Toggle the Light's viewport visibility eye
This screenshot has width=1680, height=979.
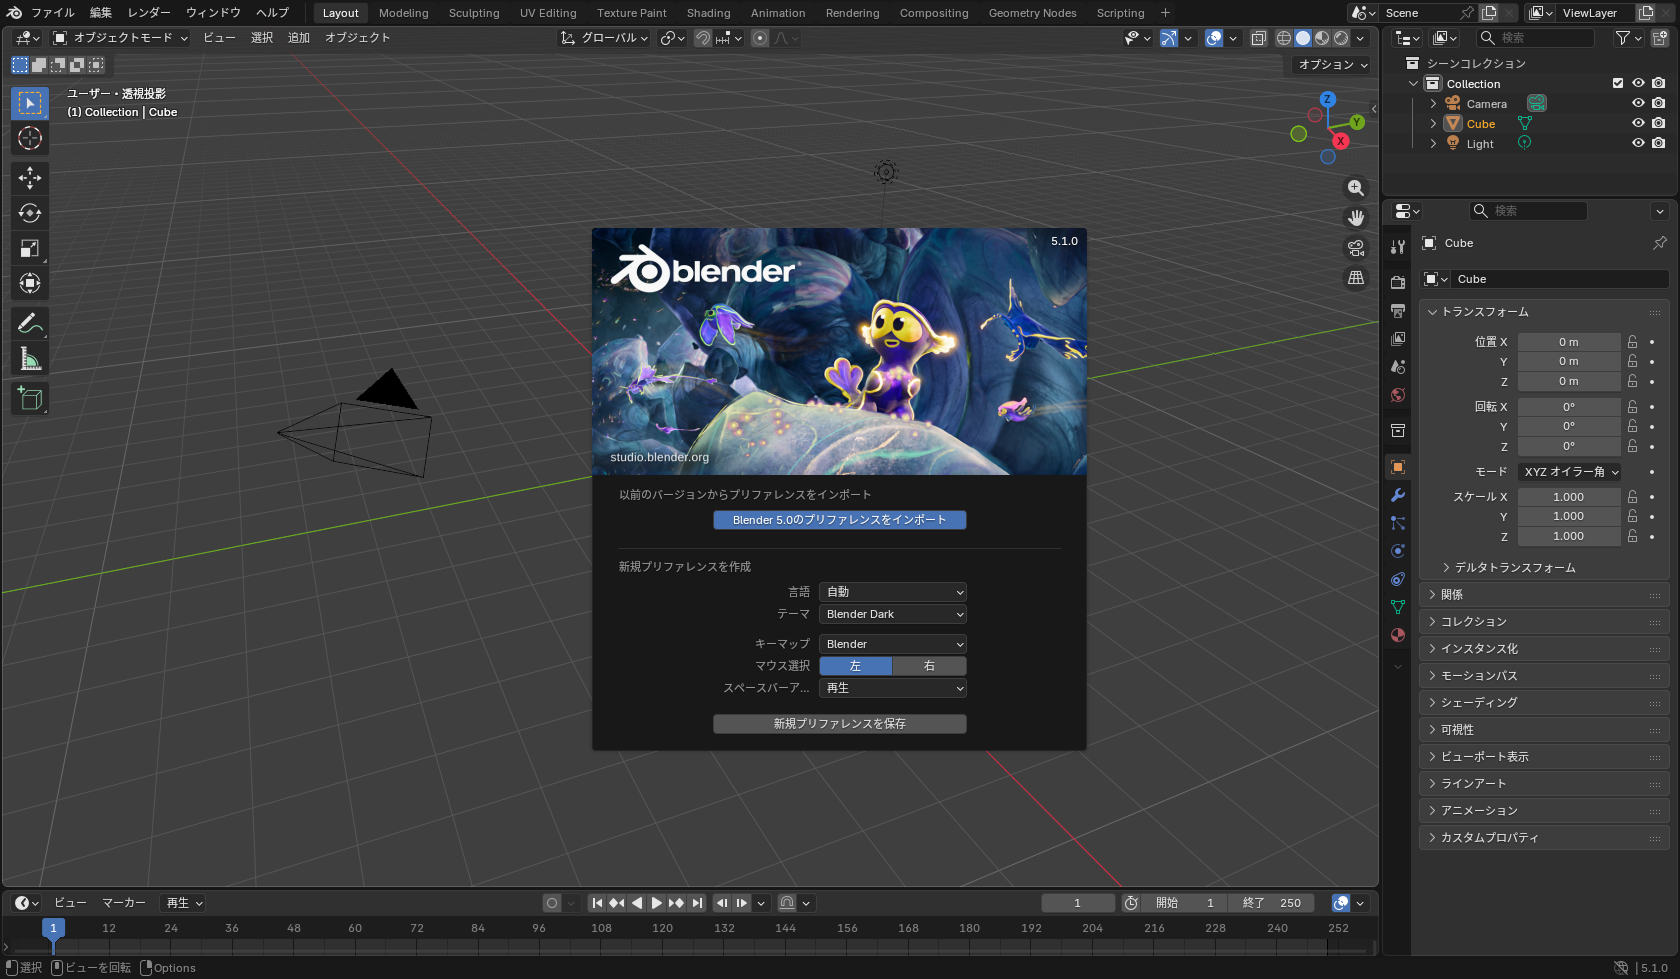pos(1637,142)
